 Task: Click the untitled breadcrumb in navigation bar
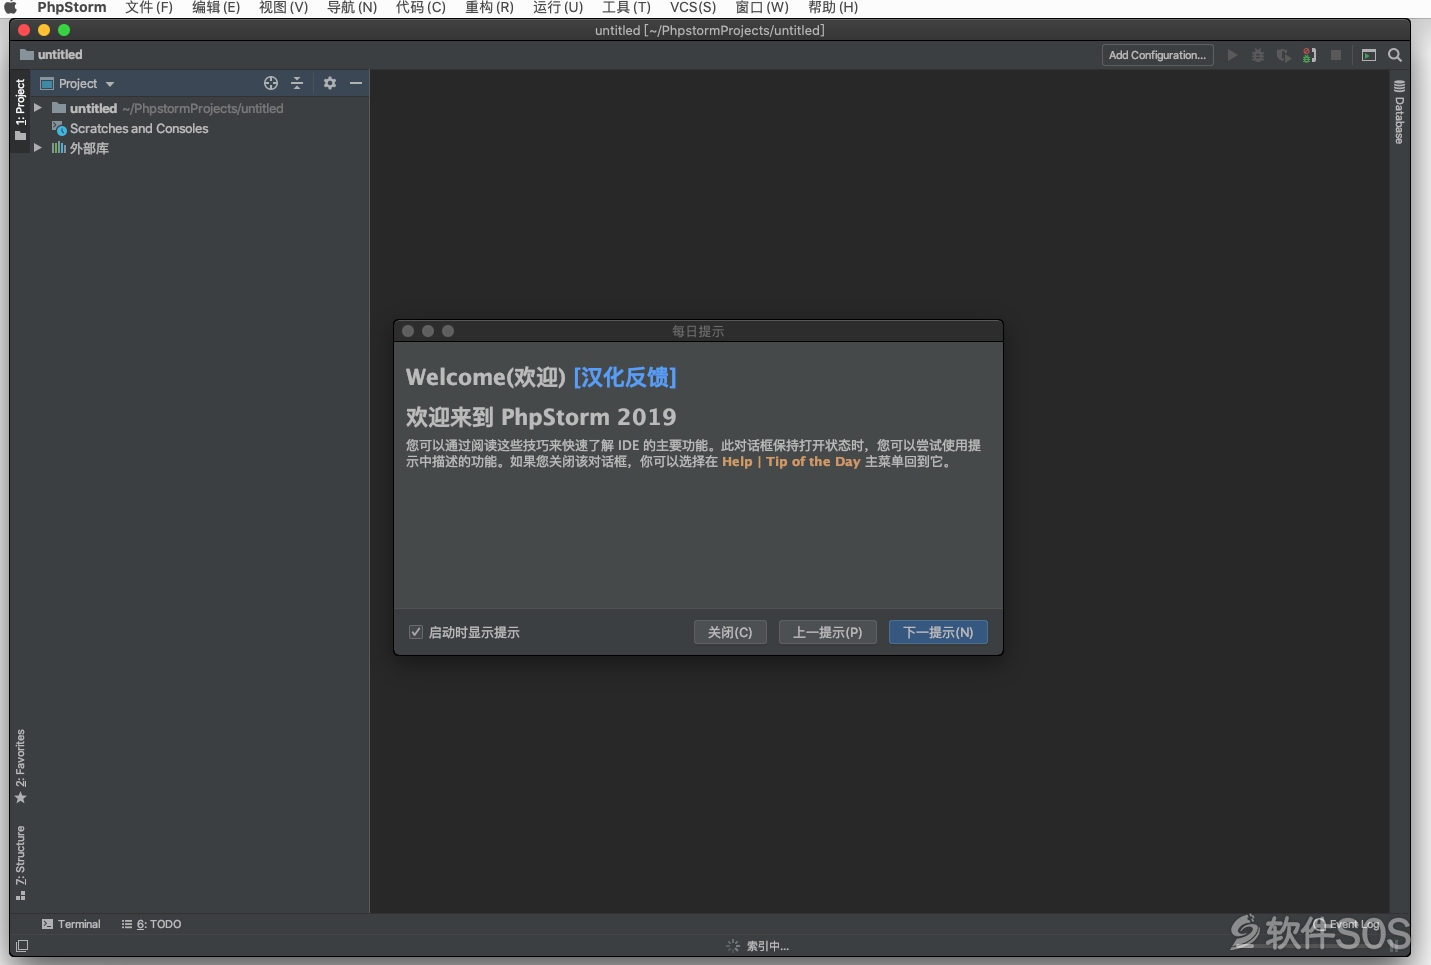tap(51, 55)
